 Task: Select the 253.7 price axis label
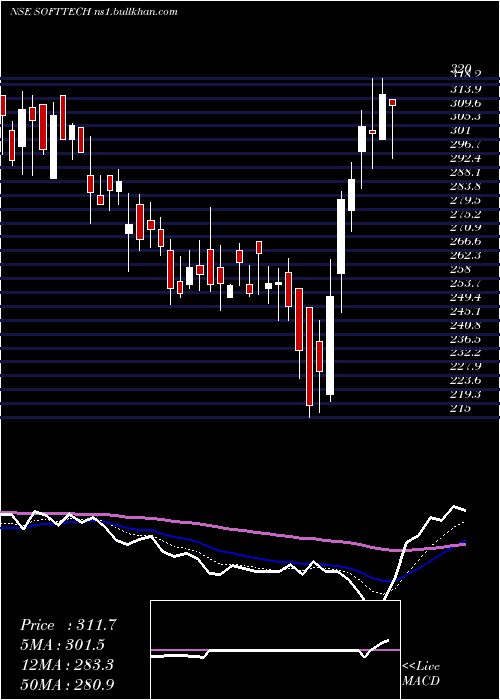pyautogui.click(x=467, y=283)
